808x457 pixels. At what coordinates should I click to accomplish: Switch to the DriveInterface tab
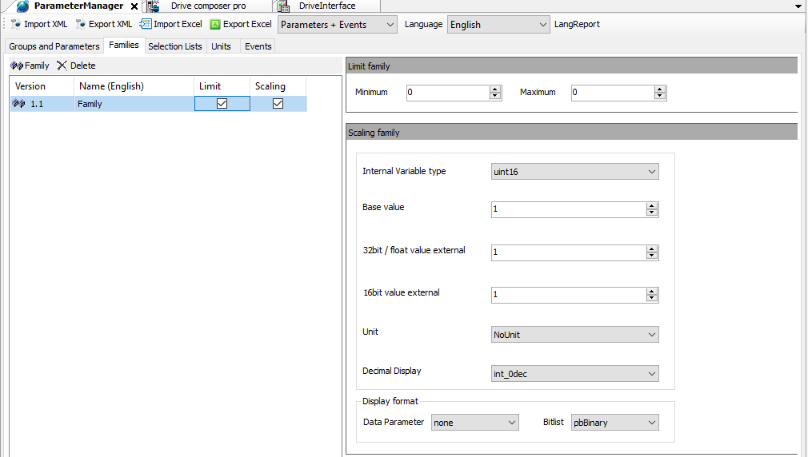coord(327,6)
